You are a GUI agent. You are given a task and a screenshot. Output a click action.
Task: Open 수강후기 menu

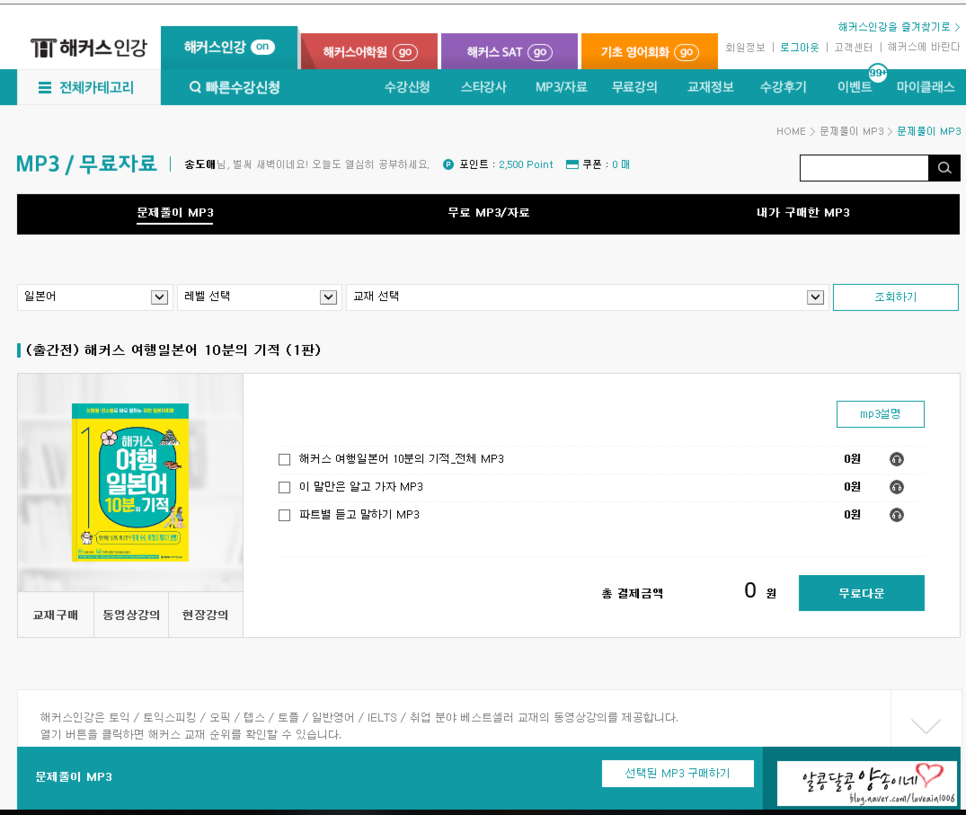click(783, 87)
